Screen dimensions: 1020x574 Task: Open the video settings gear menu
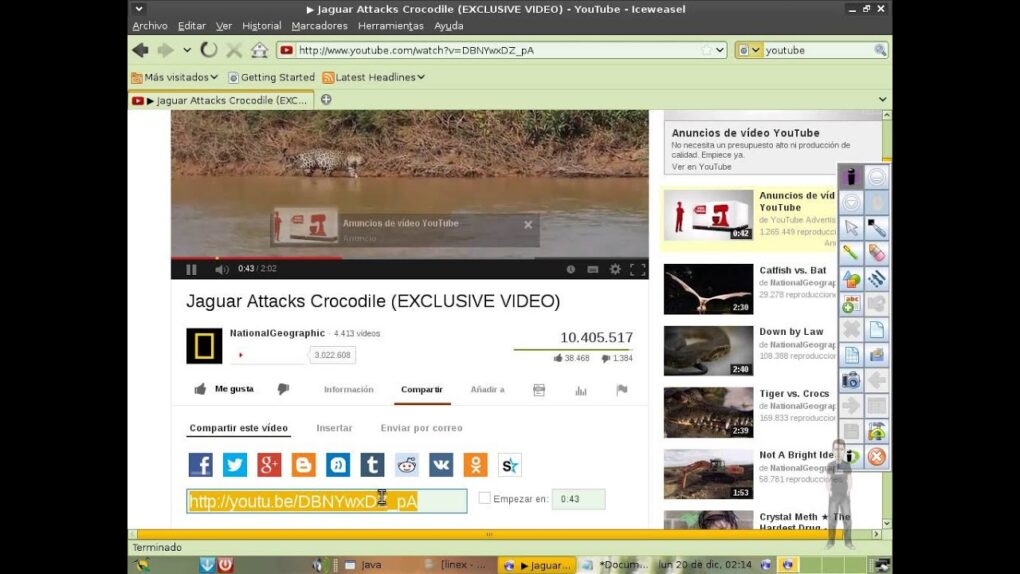[x=615, y=269]
